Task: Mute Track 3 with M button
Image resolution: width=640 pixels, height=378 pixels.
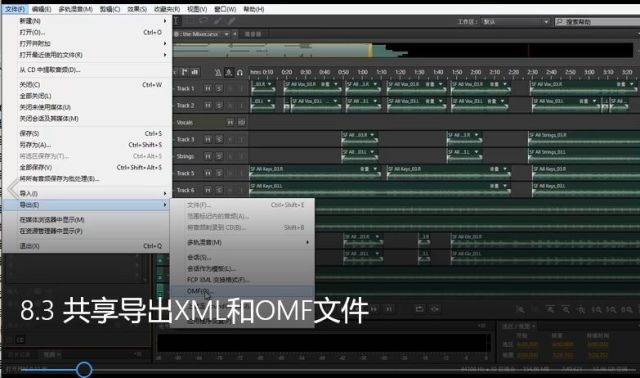Action: [208, 139]
